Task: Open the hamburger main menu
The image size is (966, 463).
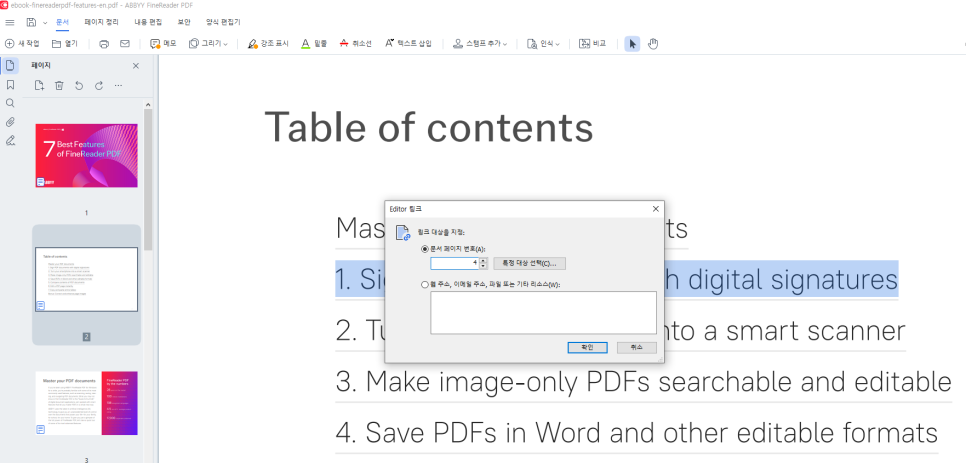Action: pos(10,23)
